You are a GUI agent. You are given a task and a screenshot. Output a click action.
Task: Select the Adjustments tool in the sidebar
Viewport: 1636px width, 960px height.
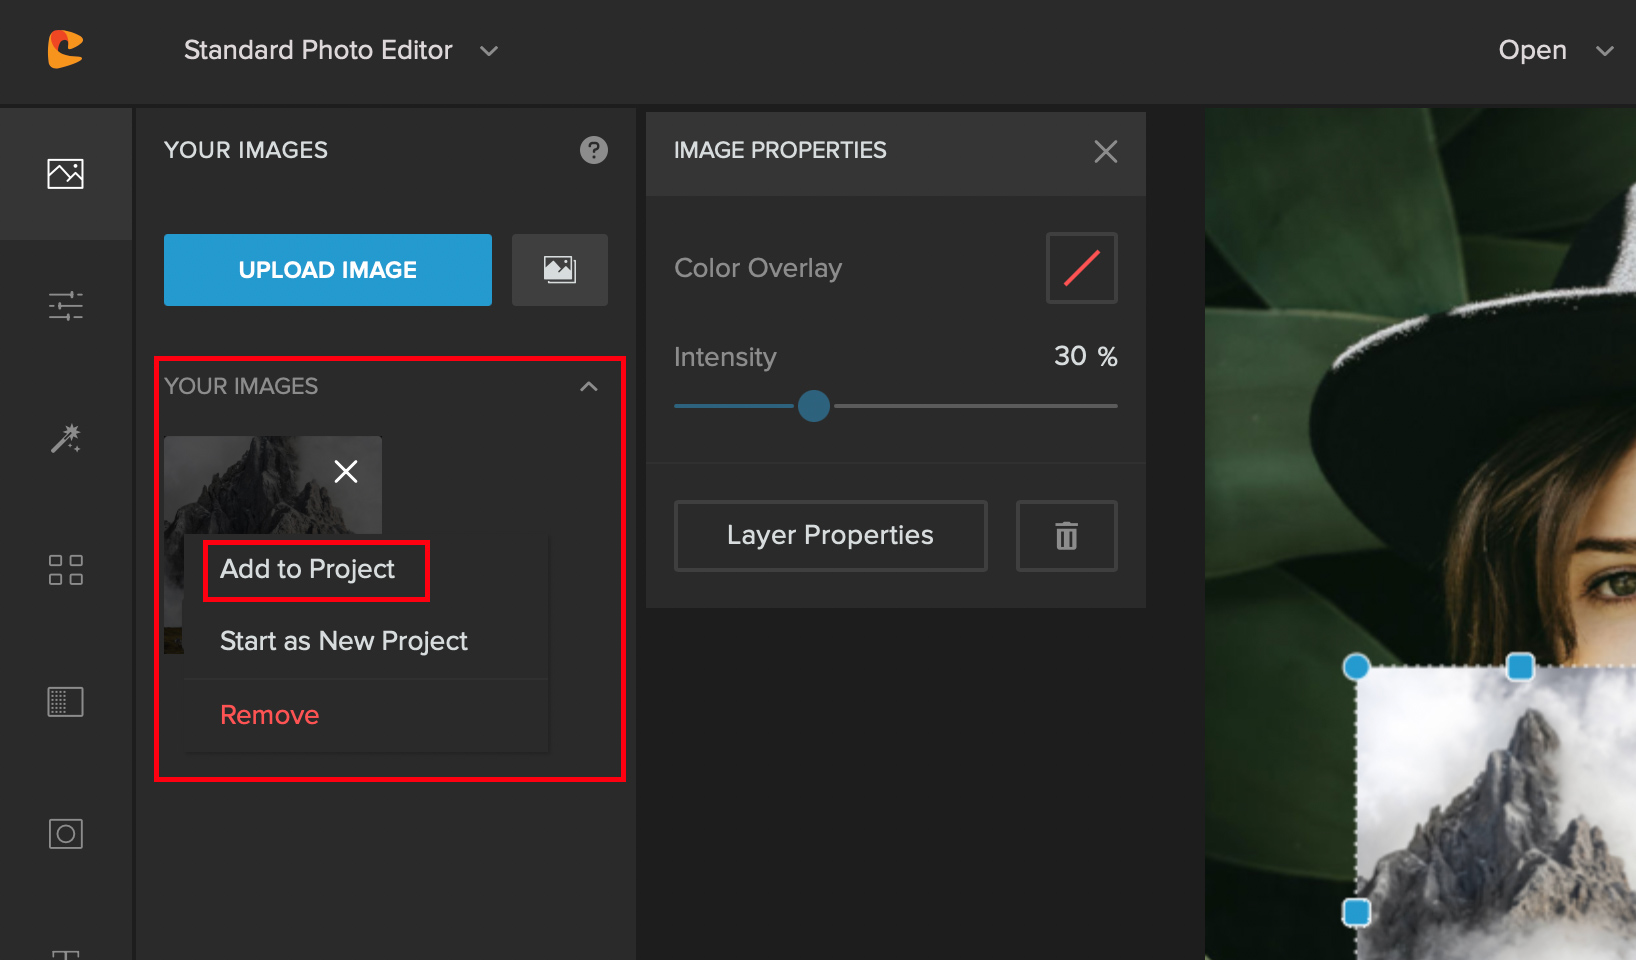tap(65, 305)
